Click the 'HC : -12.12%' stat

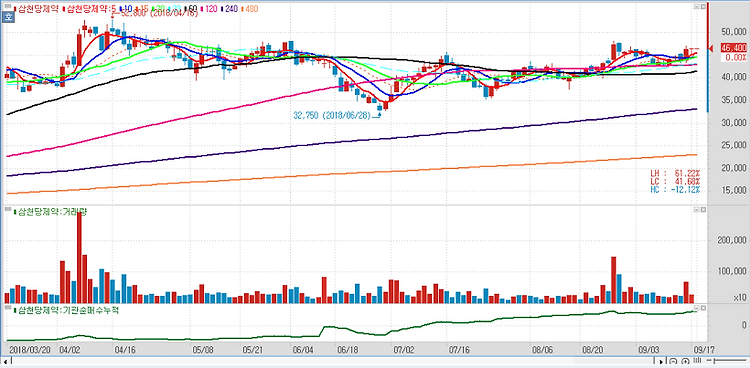coord(674,190)
